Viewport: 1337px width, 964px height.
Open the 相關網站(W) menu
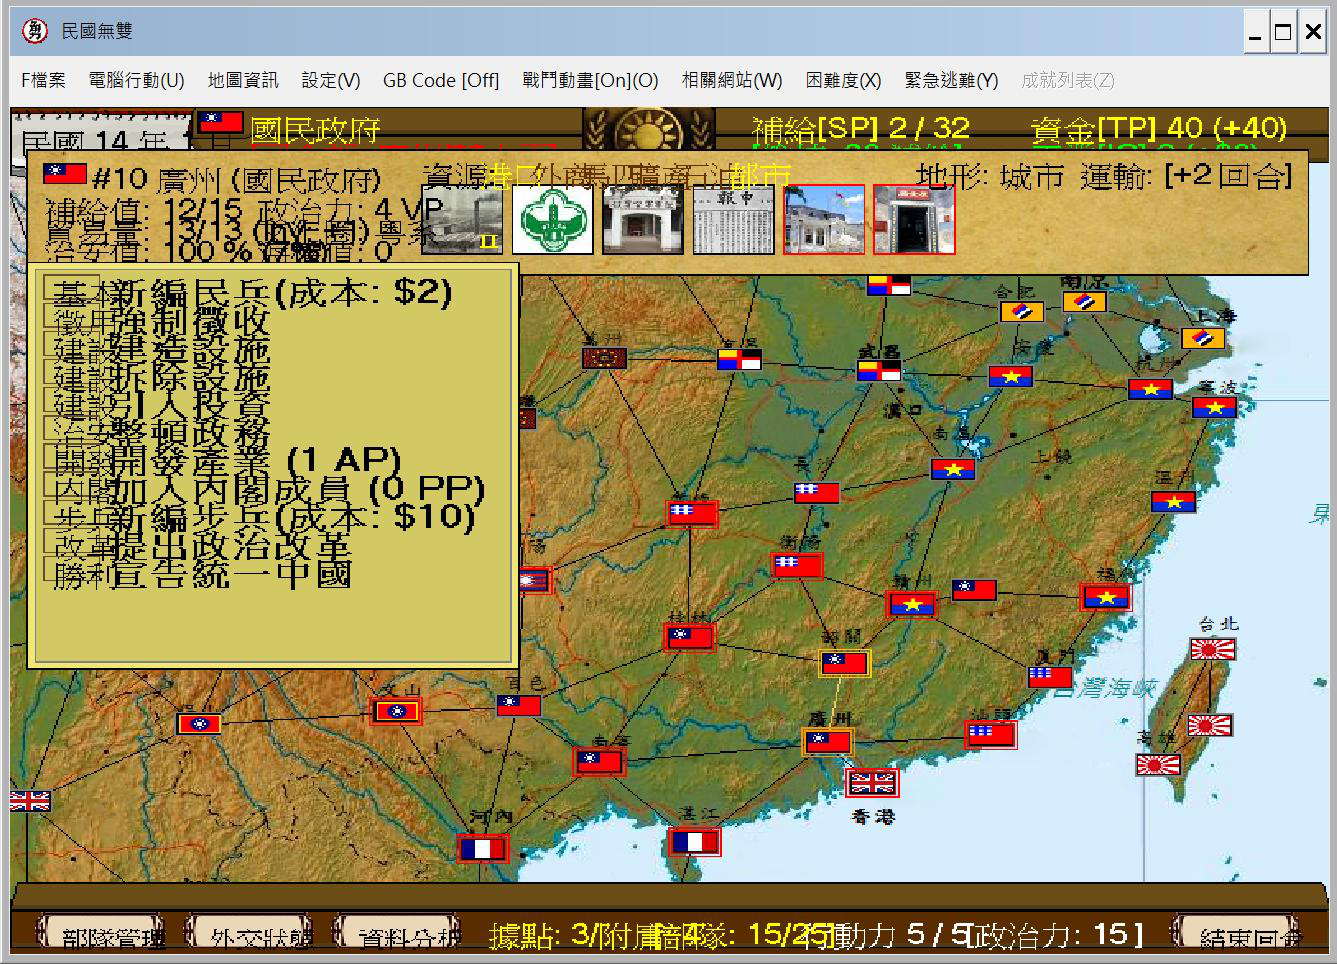click(x=732, y=80)
